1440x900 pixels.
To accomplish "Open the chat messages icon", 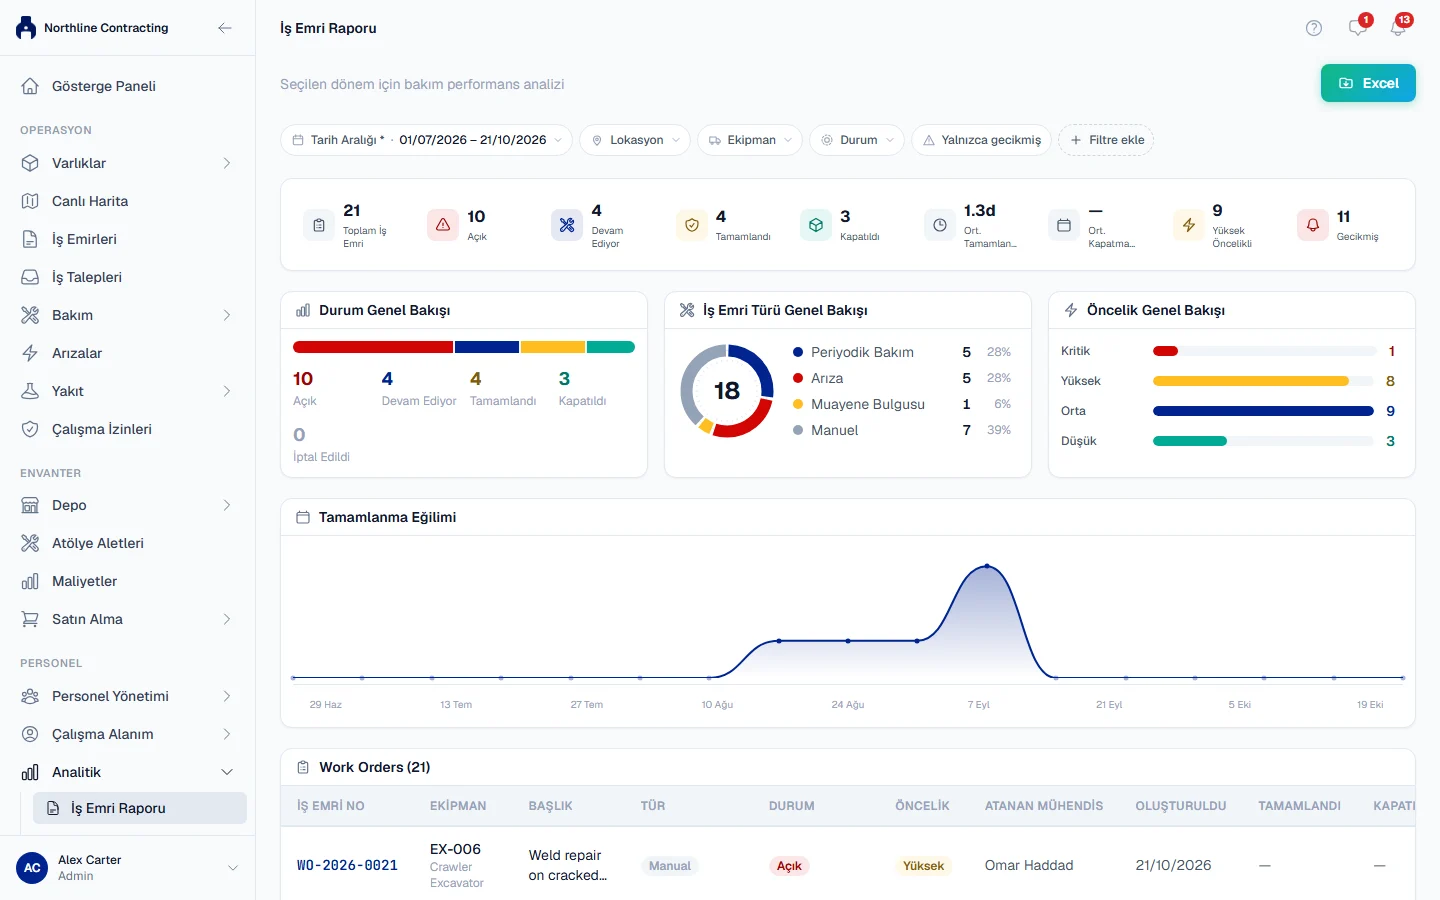I will point(1357,28).
